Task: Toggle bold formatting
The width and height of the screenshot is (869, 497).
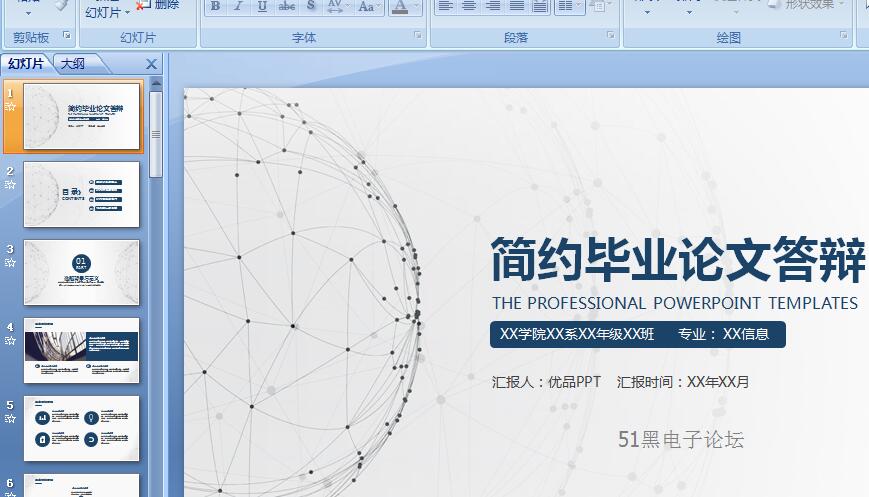Action: pos(216,7)
